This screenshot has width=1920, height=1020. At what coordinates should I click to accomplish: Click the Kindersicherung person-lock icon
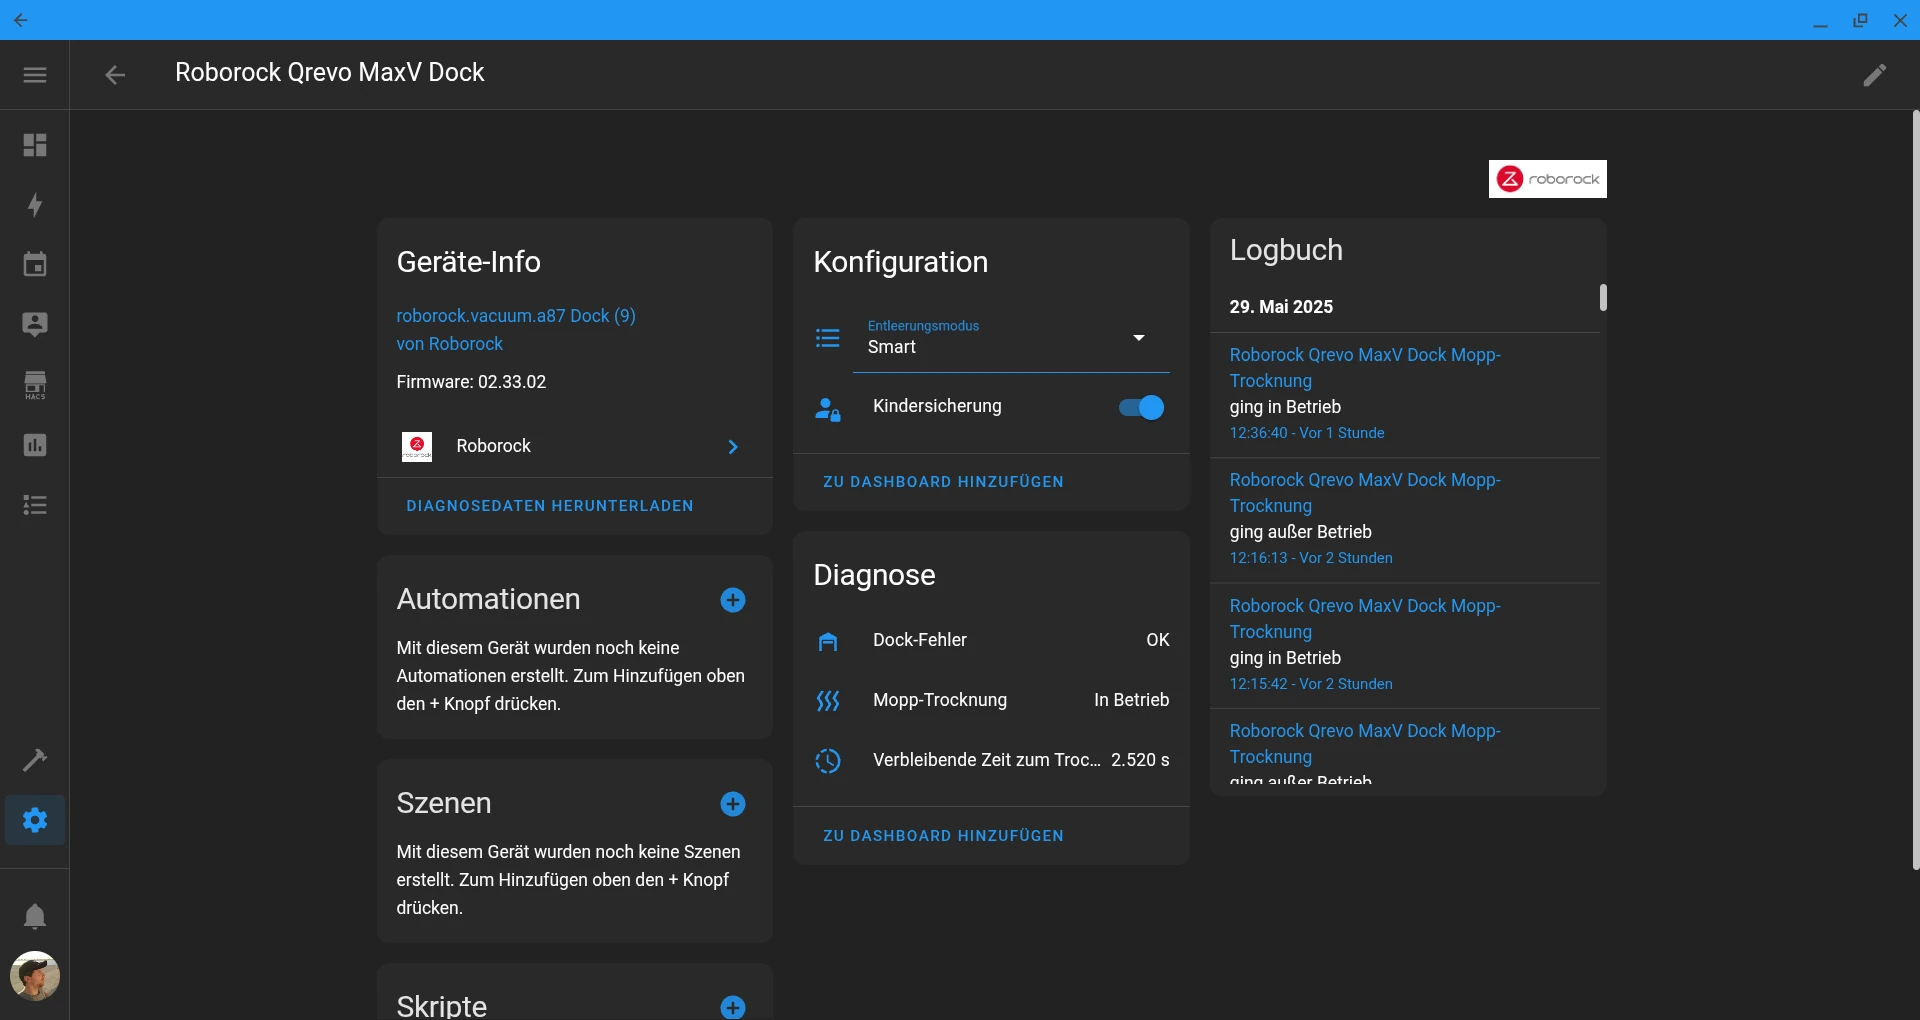(x=828, y=409)
